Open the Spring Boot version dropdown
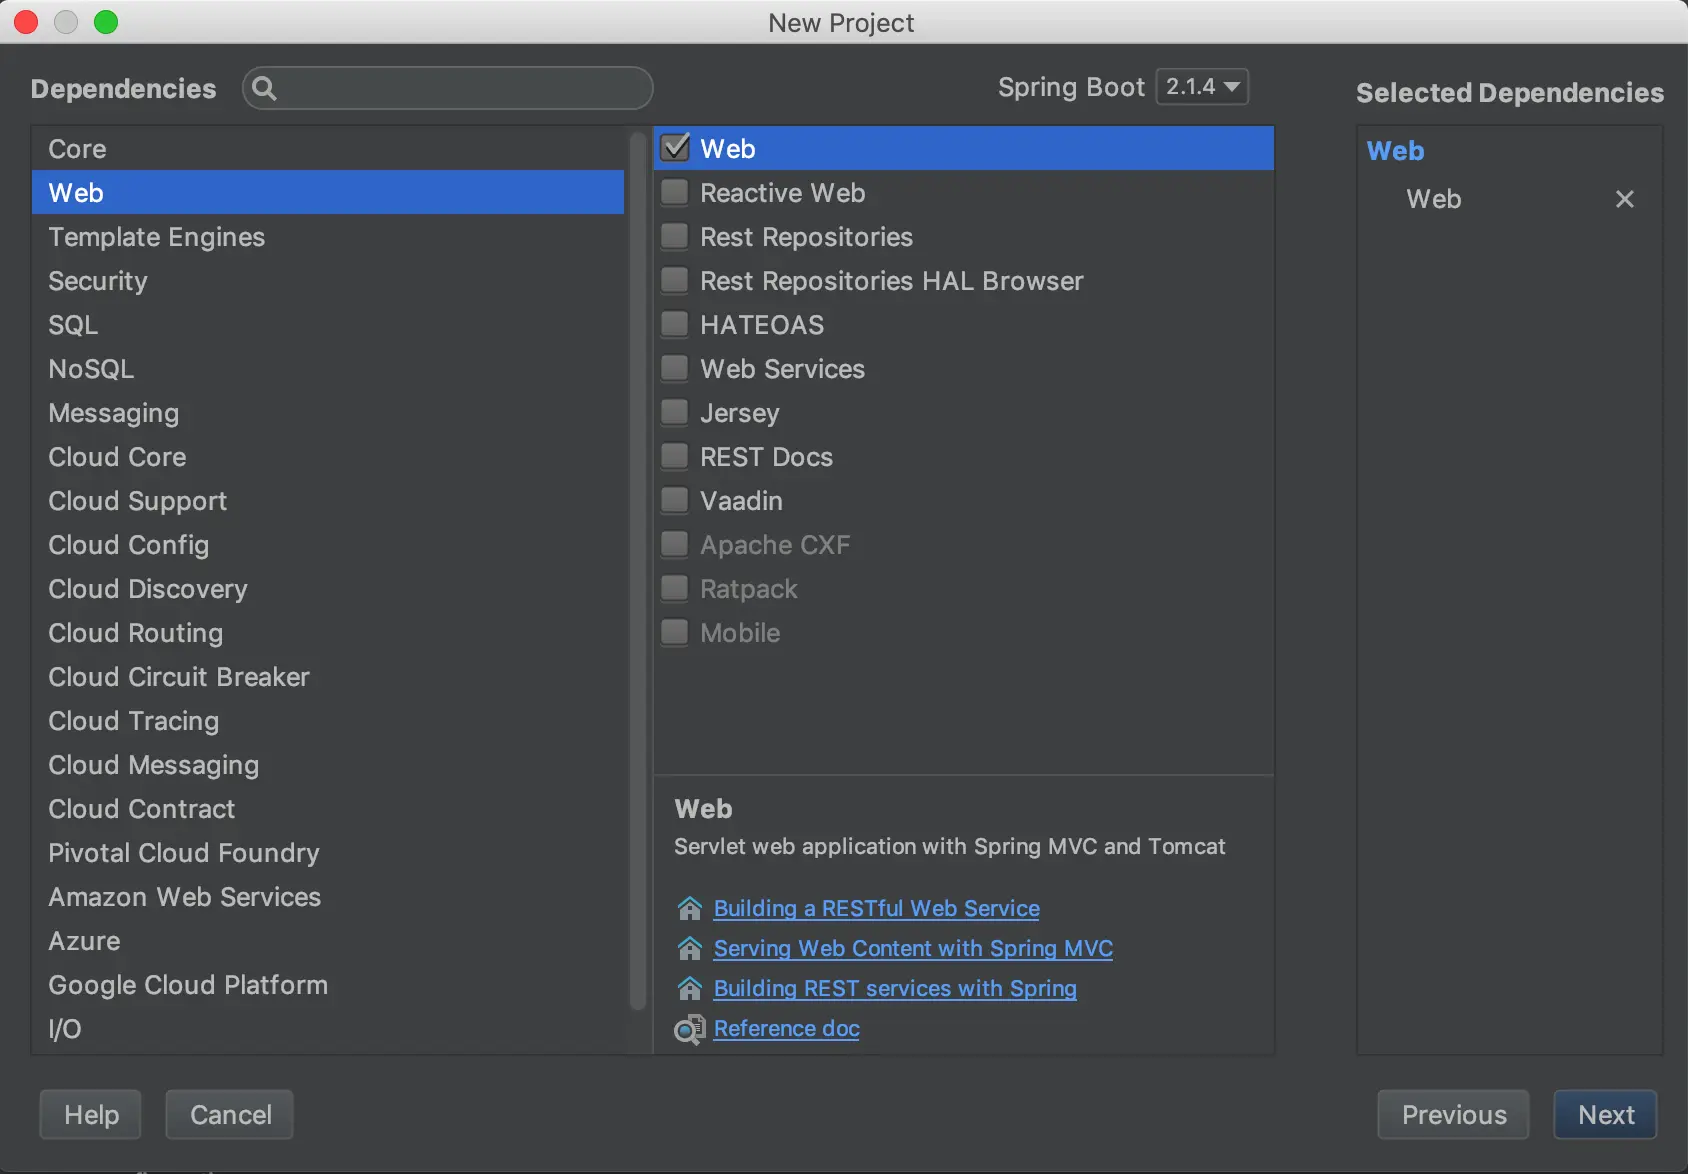The image size is (1688, 1174). tap(1202, 87)
